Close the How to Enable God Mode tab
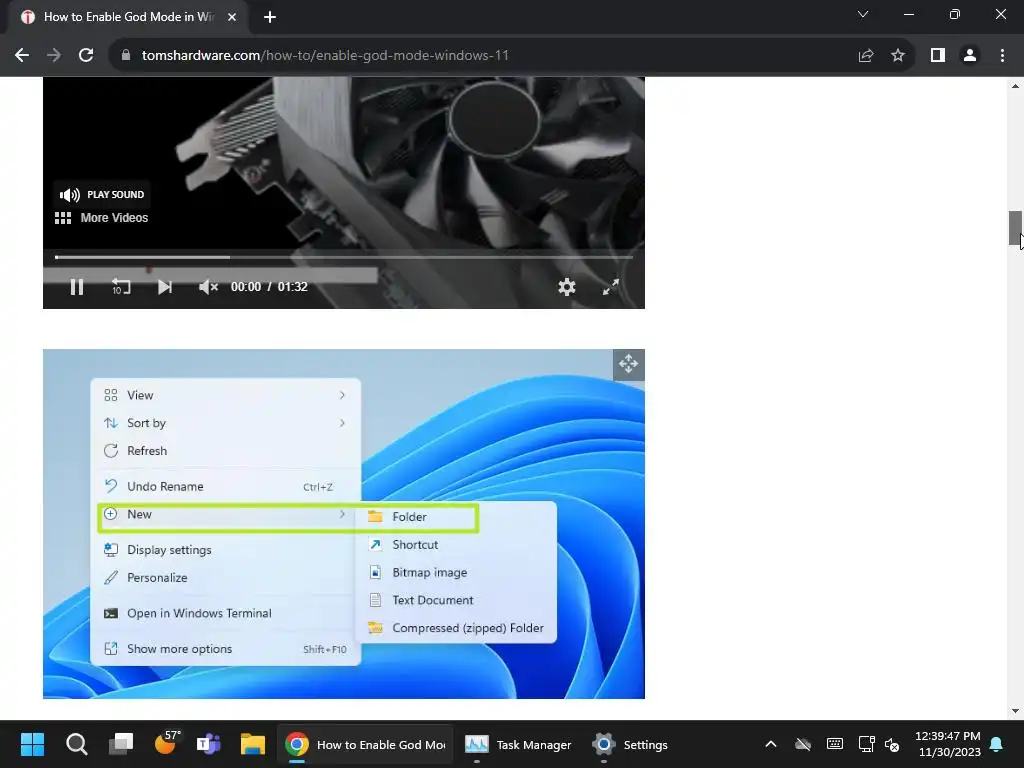Image resolution: width=1024 pixels, height=768 pixels. click(232, 17)
